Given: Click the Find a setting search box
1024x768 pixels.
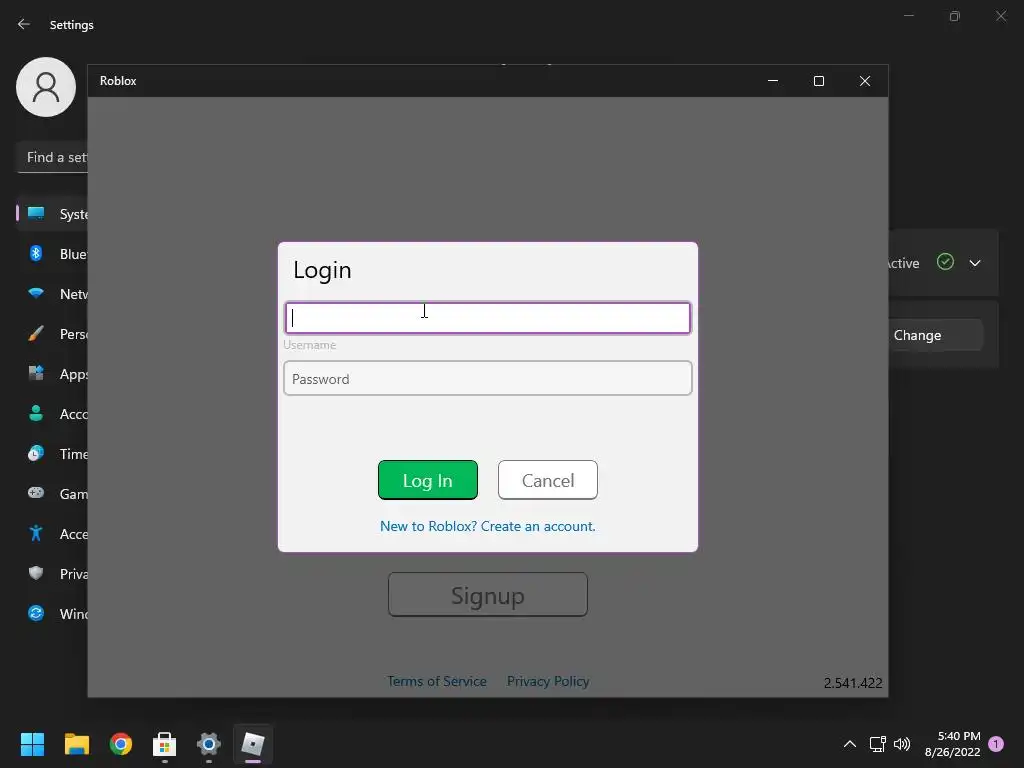Looking at the screenshot, I should coord(52,157).
